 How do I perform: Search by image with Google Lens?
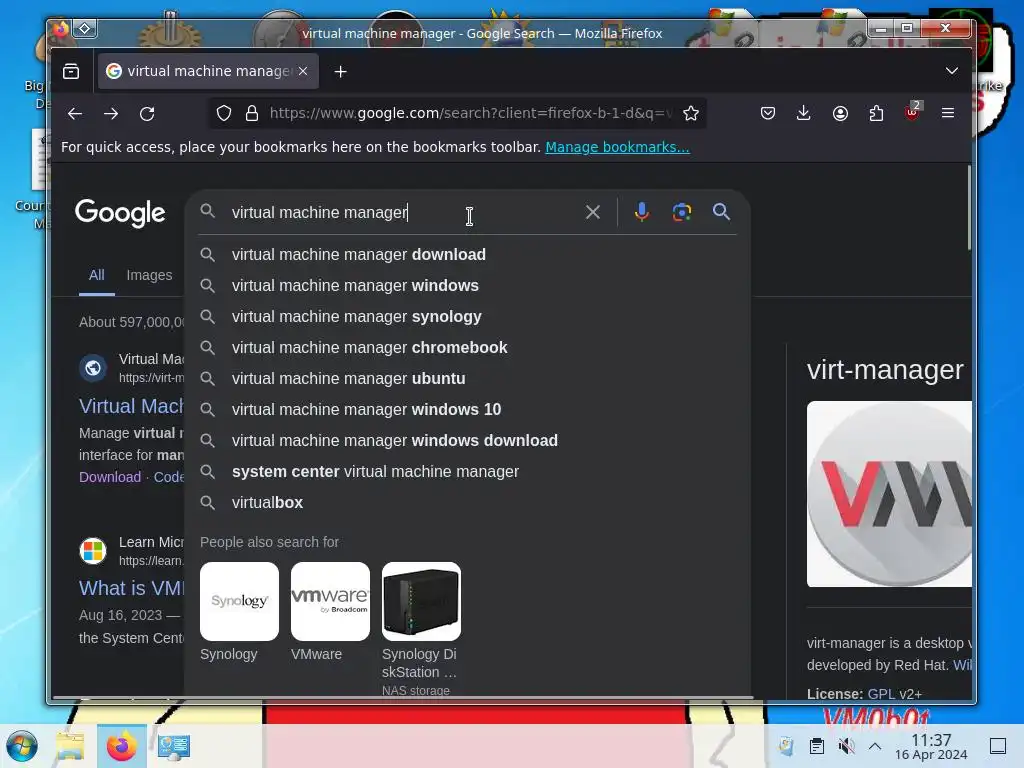pos(682,212)
